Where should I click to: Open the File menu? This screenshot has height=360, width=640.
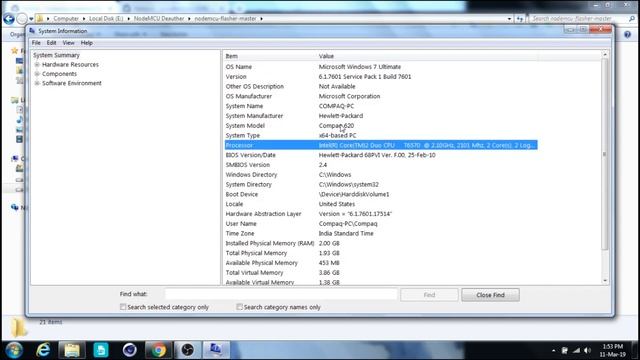[36, 42]
